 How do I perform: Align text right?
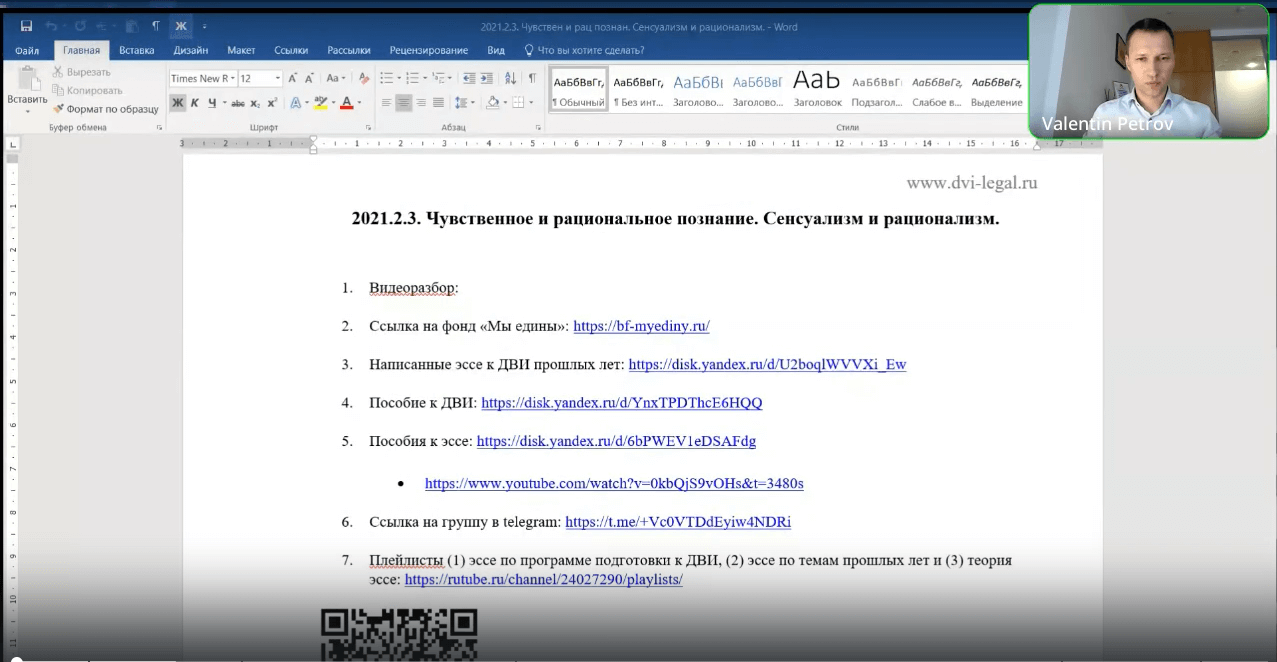[421, 102]
